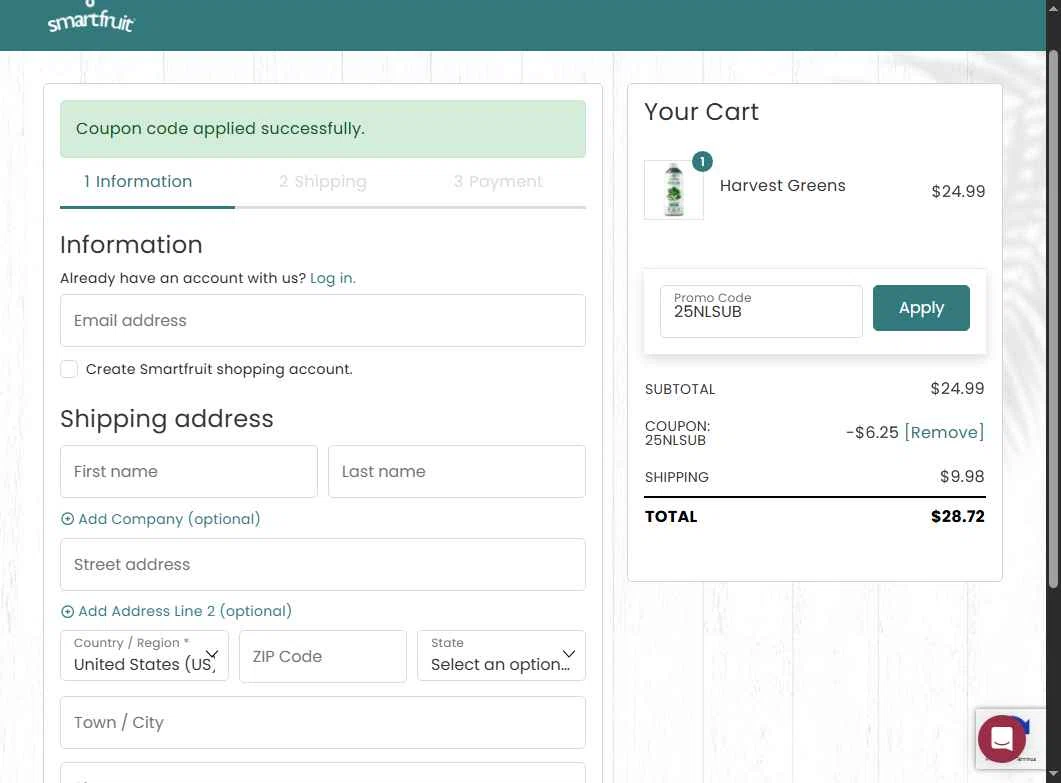This screenshot has width=1061, height=783.
Task: Open the Smartfruit logo home link
Action: 91,18
